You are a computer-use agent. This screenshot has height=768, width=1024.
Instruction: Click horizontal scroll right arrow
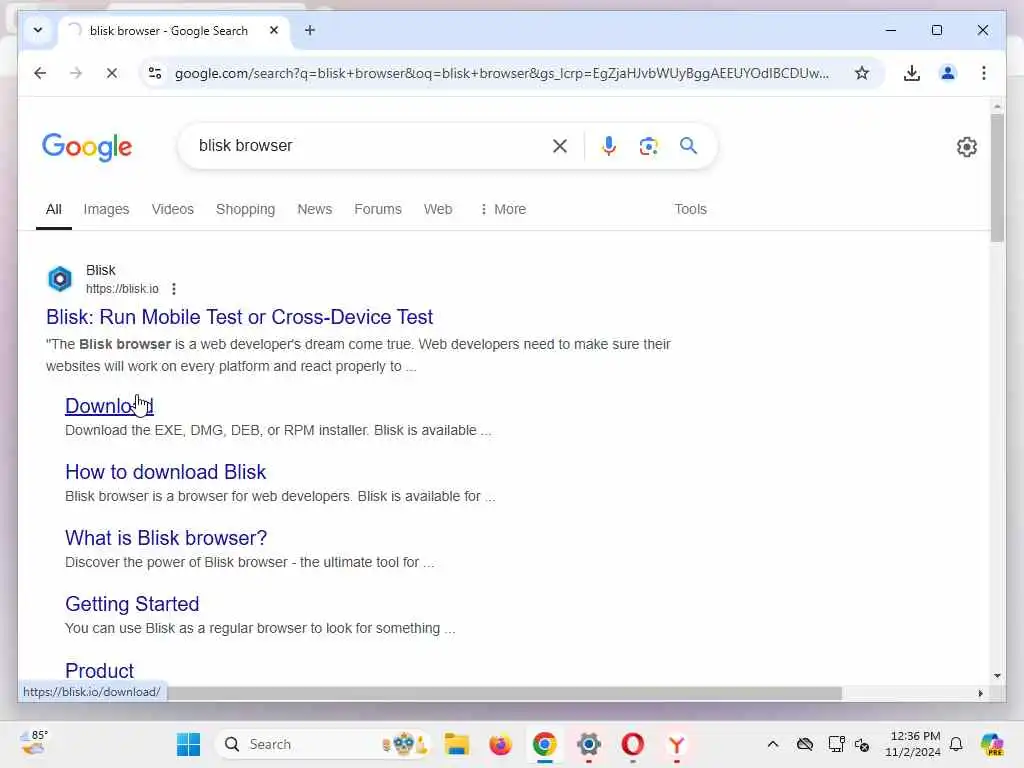click(980, 693)
